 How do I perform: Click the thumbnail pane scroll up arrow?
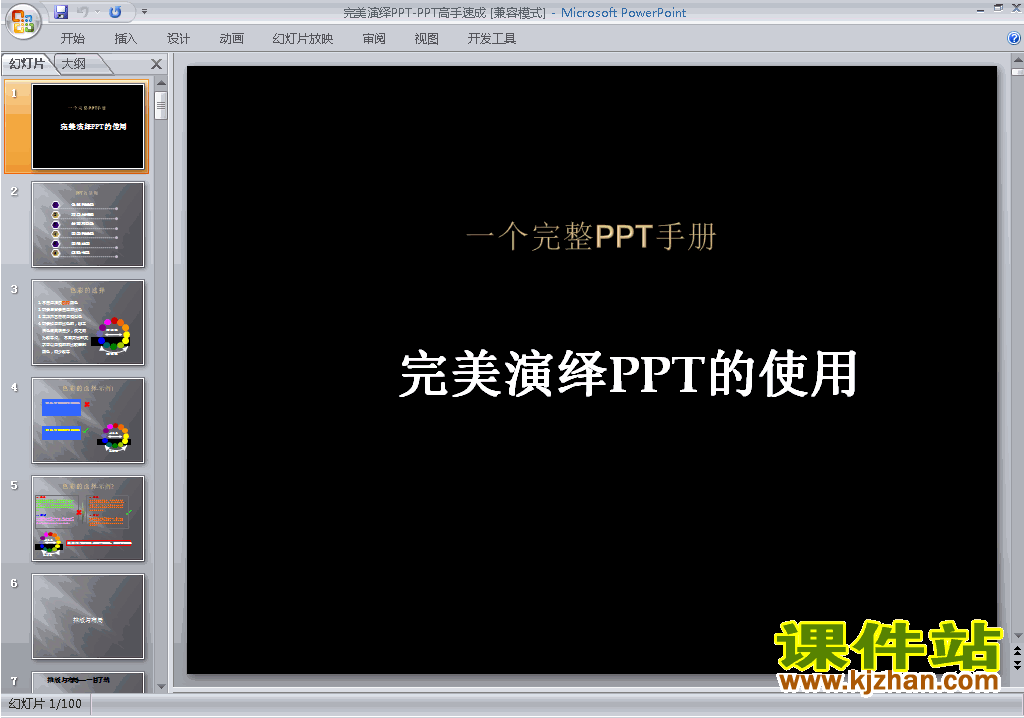(161, 83)
